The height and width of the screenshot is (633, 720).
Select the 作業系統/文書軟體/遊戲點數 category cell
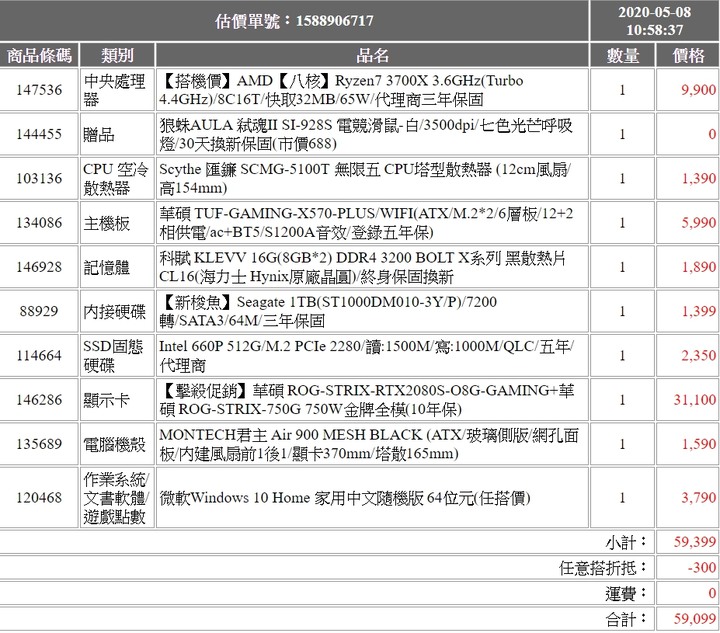117,498
